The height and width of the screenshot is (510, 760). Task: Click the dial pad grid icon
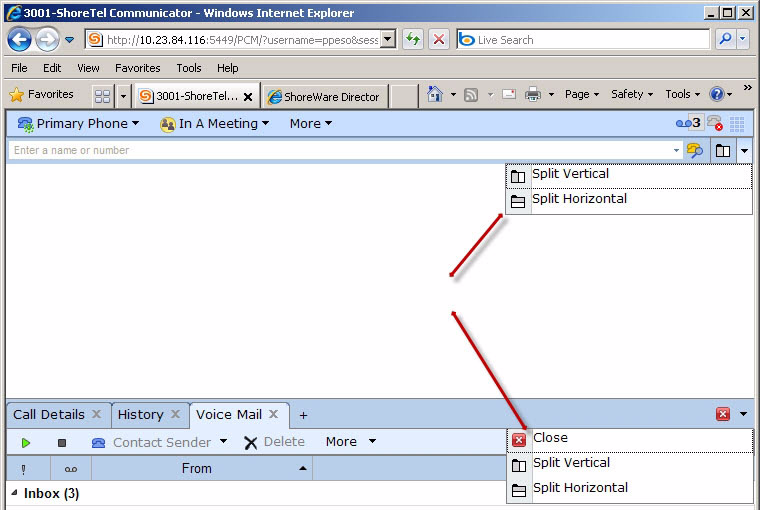click(x=737, y=124)
